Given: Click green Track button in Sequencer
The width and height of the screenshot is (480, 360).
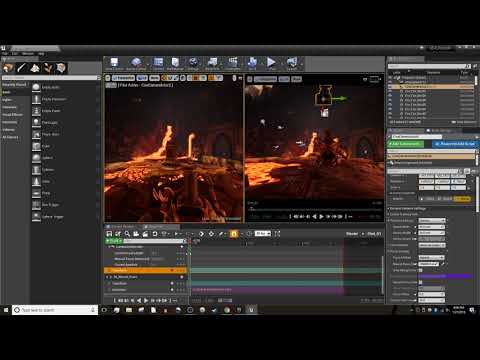Looking at the screenshot, I should point(114,241).
